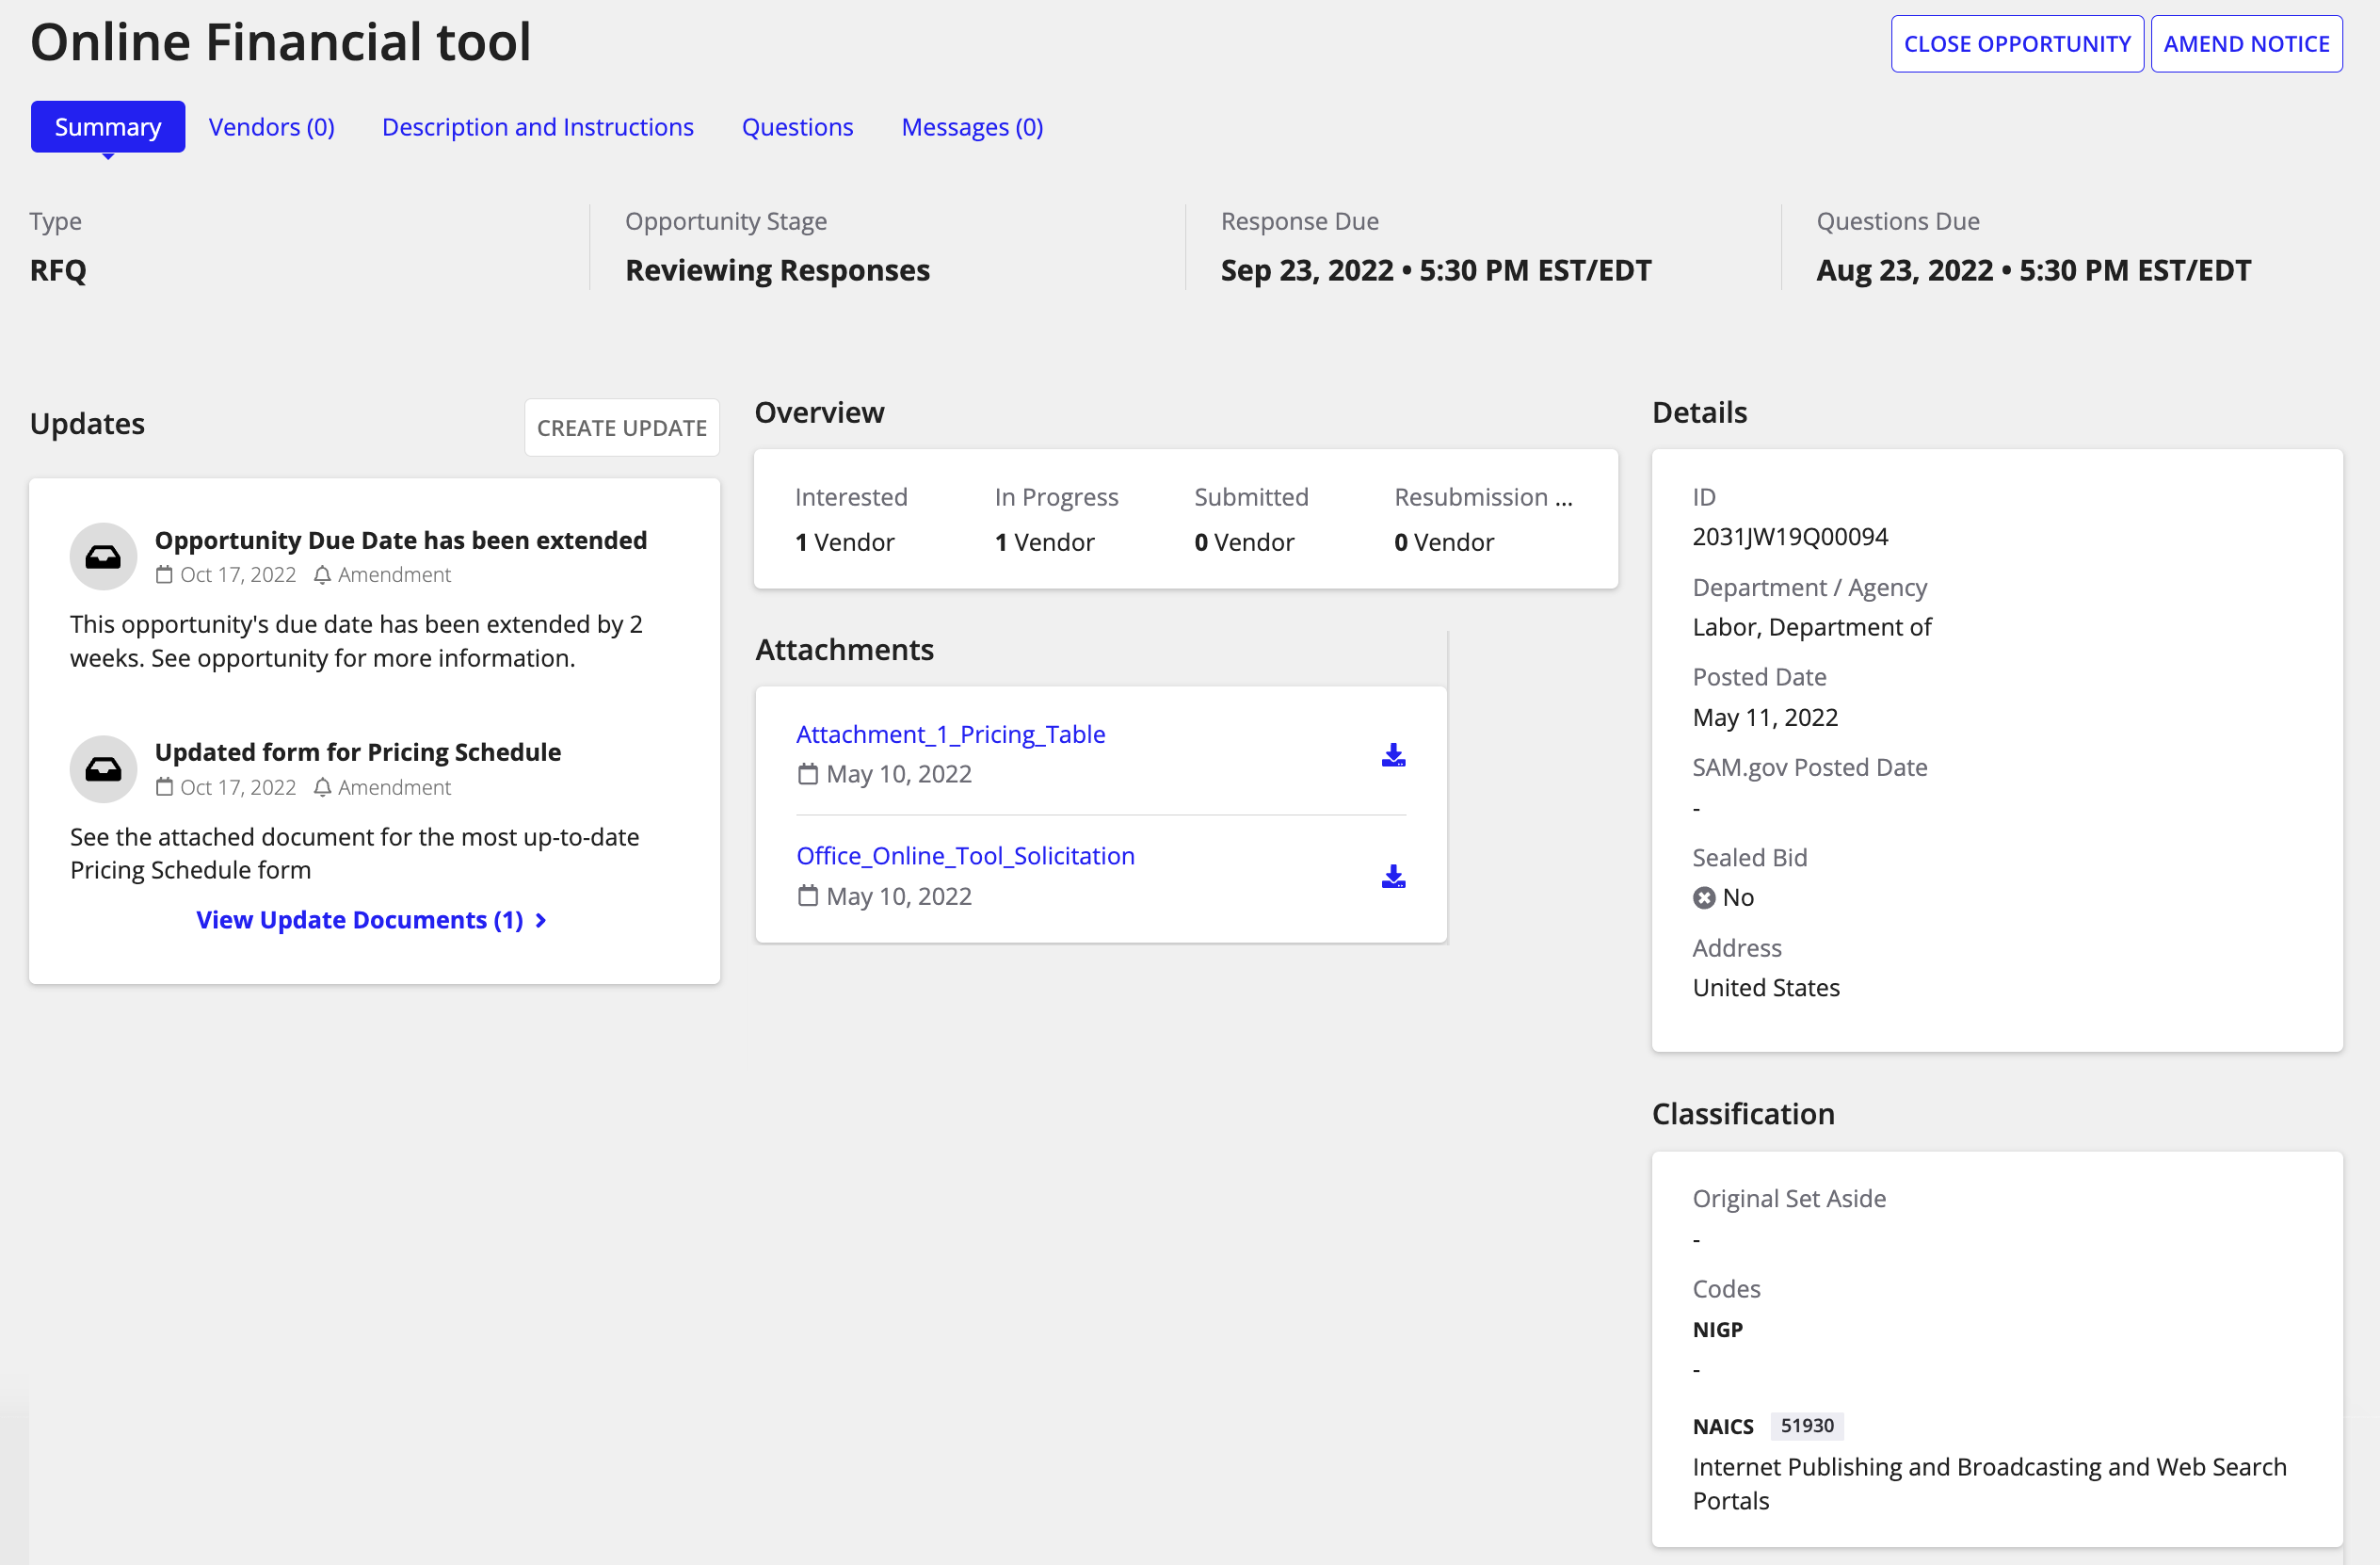Open the Summary tab

click(108, 127)
